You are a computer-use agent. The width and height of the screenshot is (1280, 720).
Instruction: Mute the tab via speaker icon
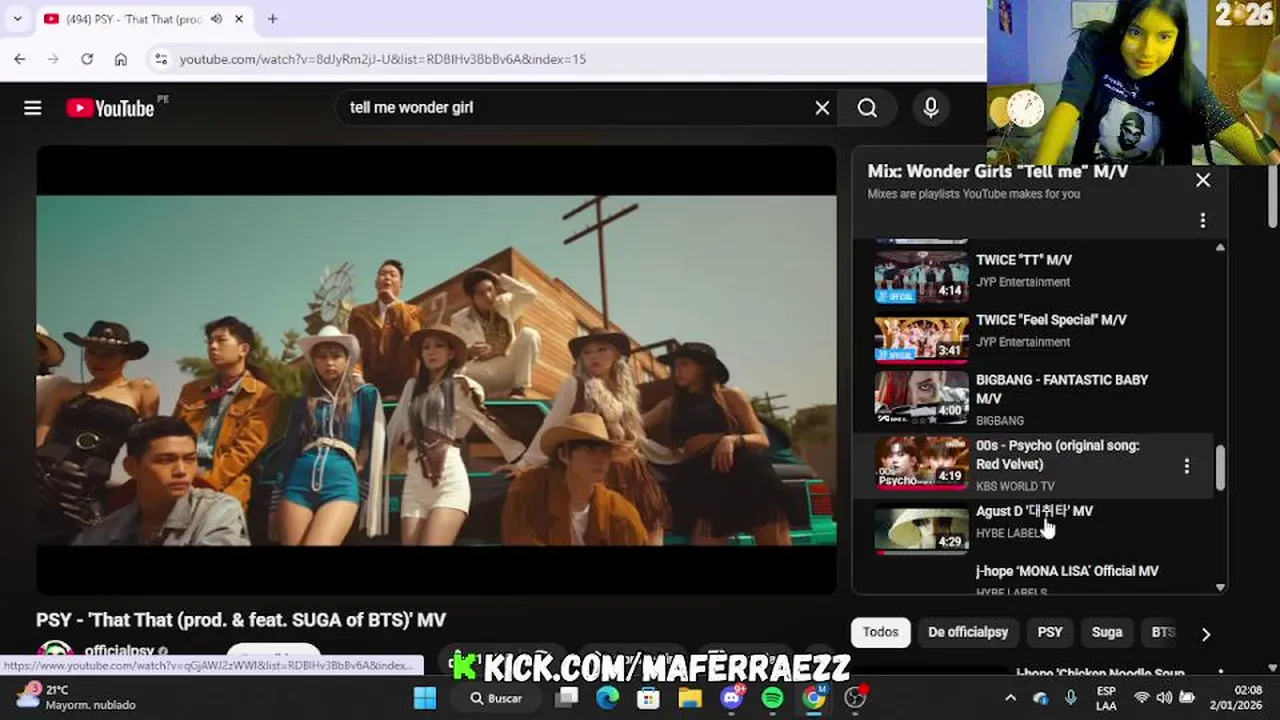point(216,19)
